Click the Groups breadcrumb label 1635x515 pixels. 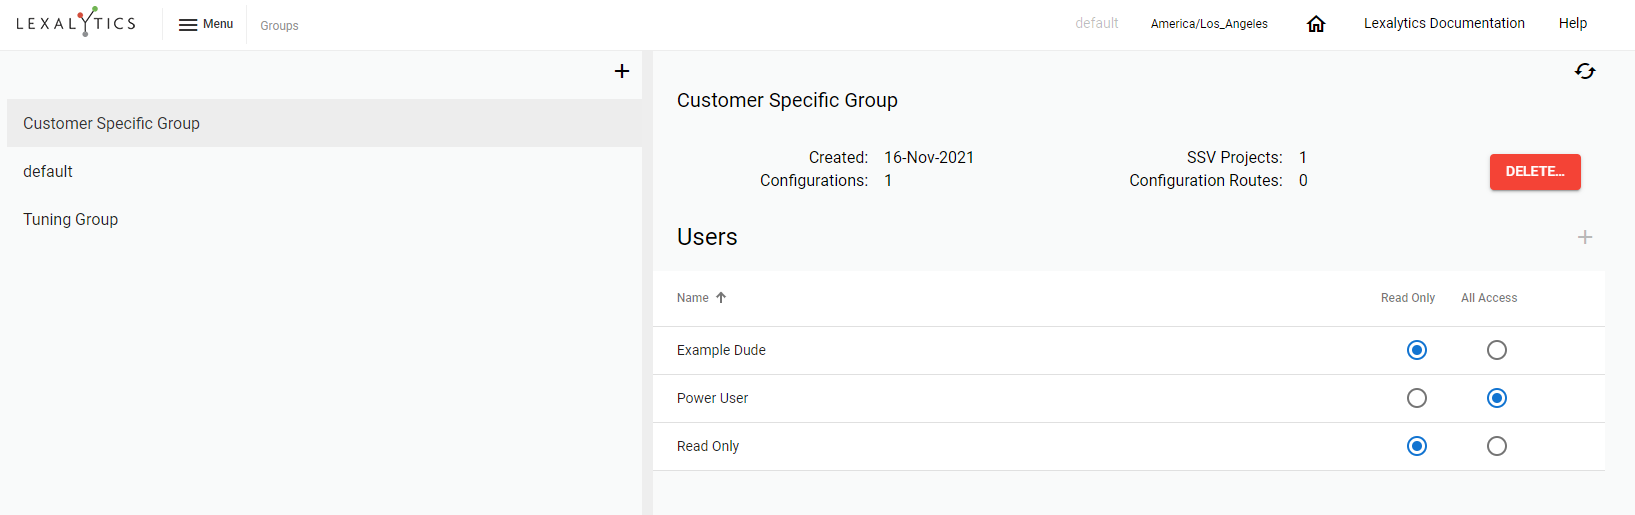tap(279, 25)
